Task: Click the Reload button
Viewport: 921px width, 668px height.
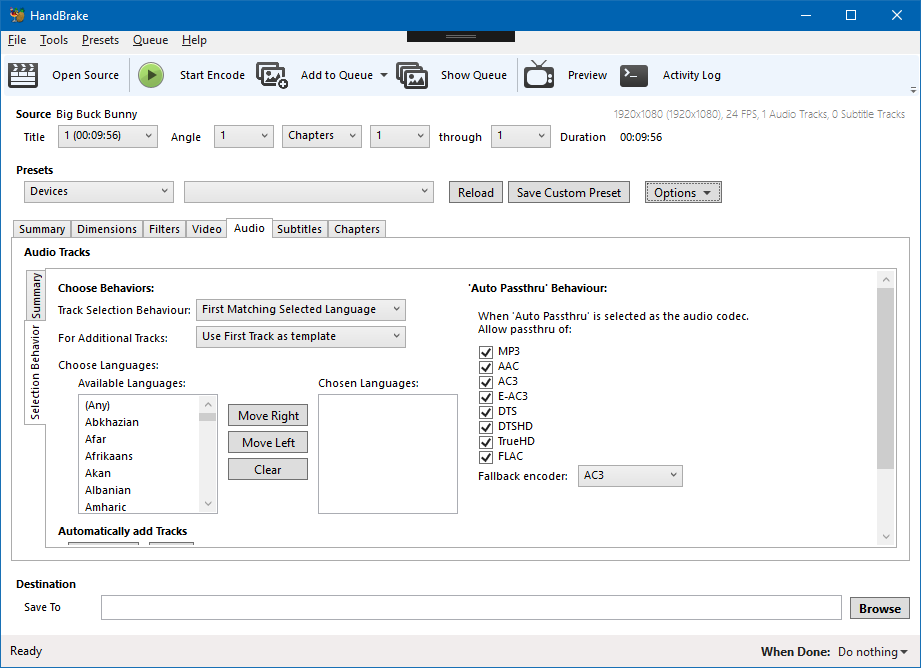Action: 476,193
